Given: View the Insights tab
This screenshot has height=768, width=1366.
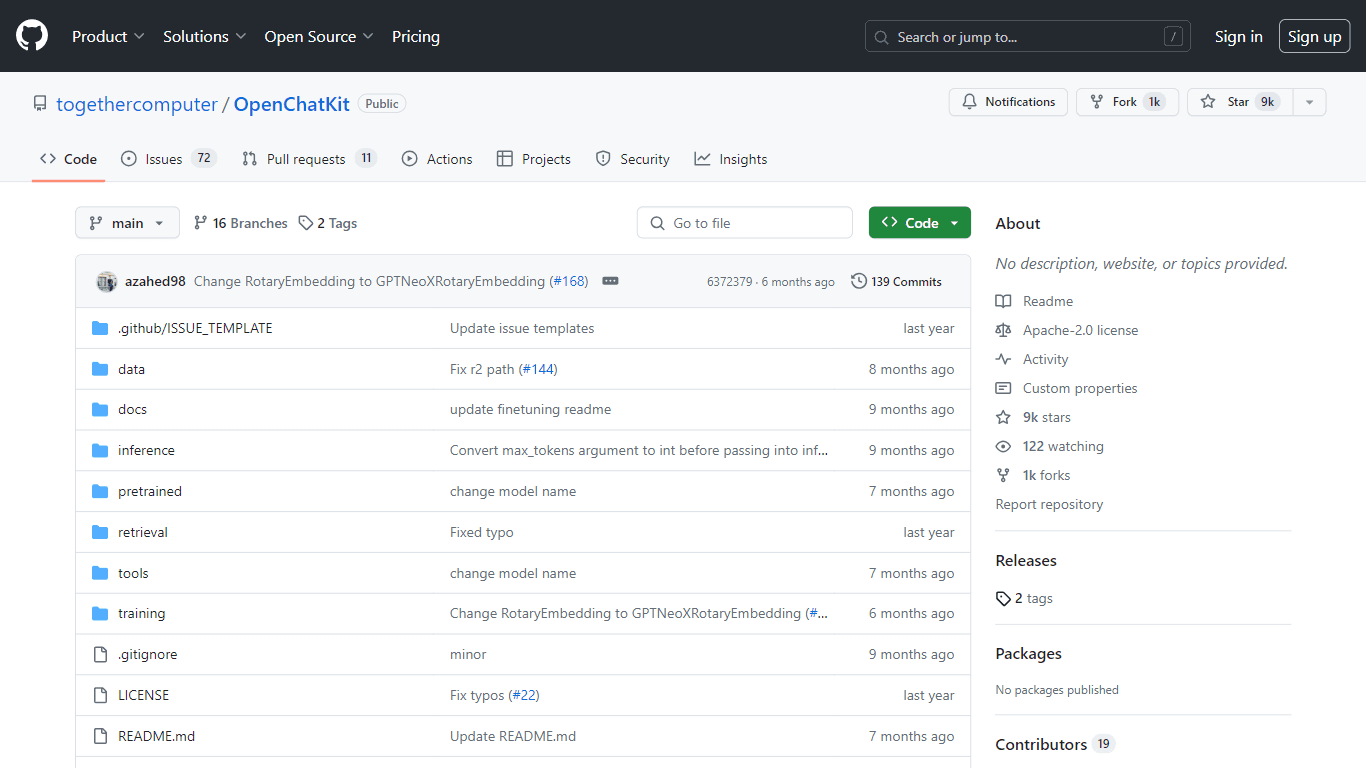Looking at the screenshot, I should coord(731,159).
